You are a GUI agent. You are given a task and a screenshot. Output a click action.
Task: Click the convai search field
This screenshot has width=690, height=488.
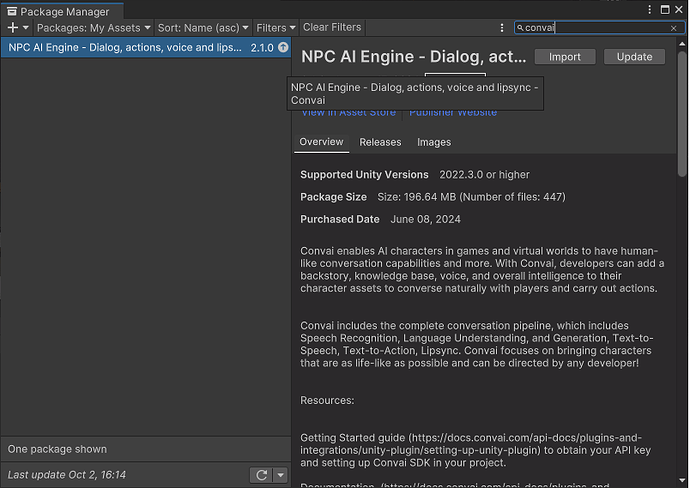tap(595, 28)
